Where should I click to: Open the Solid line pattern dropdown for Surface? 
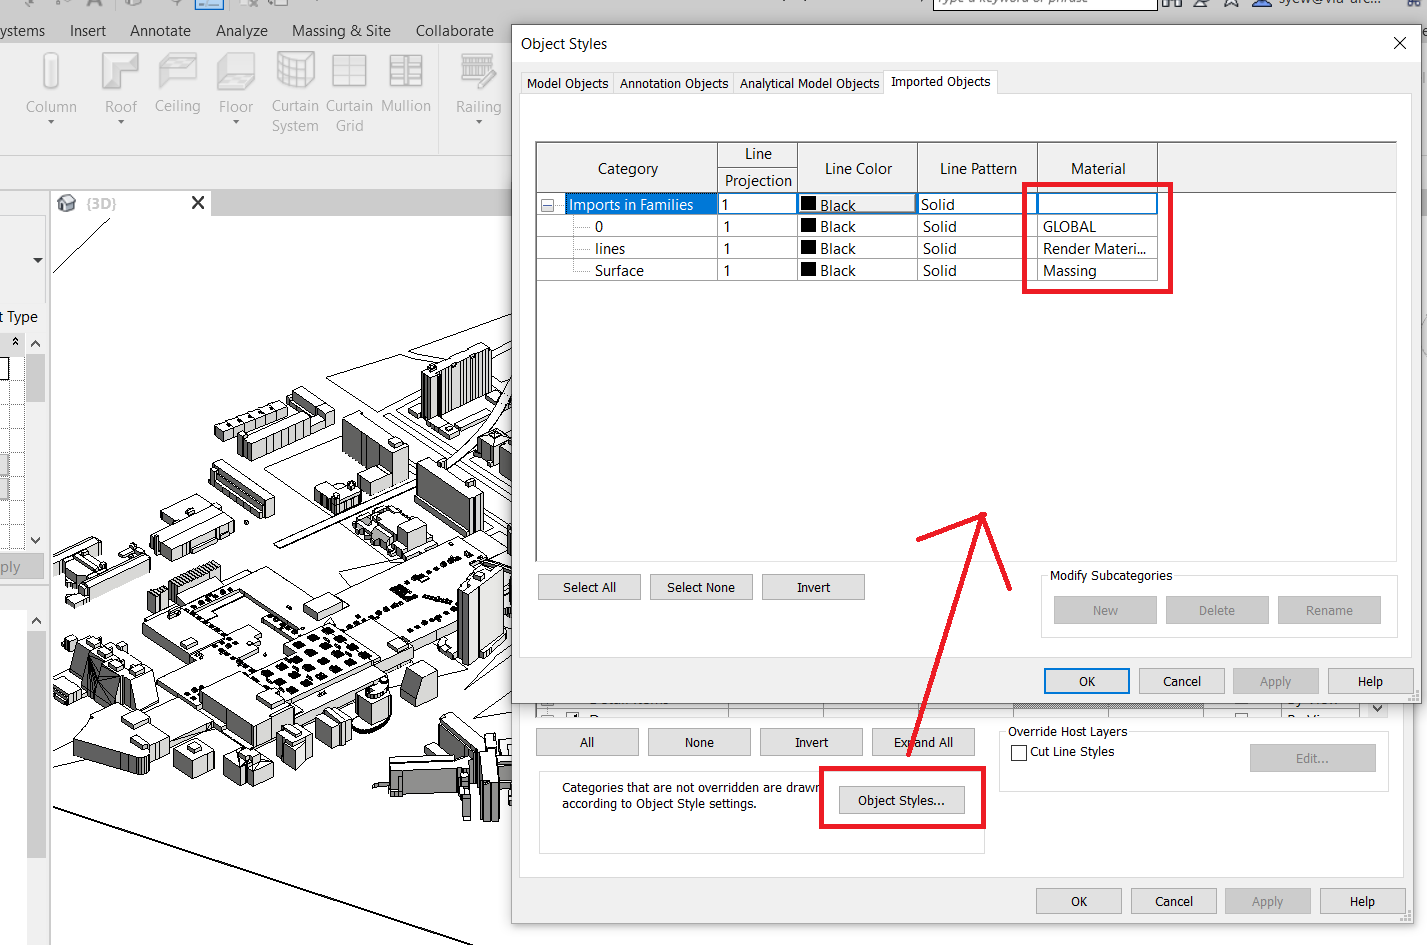point(975,270)
